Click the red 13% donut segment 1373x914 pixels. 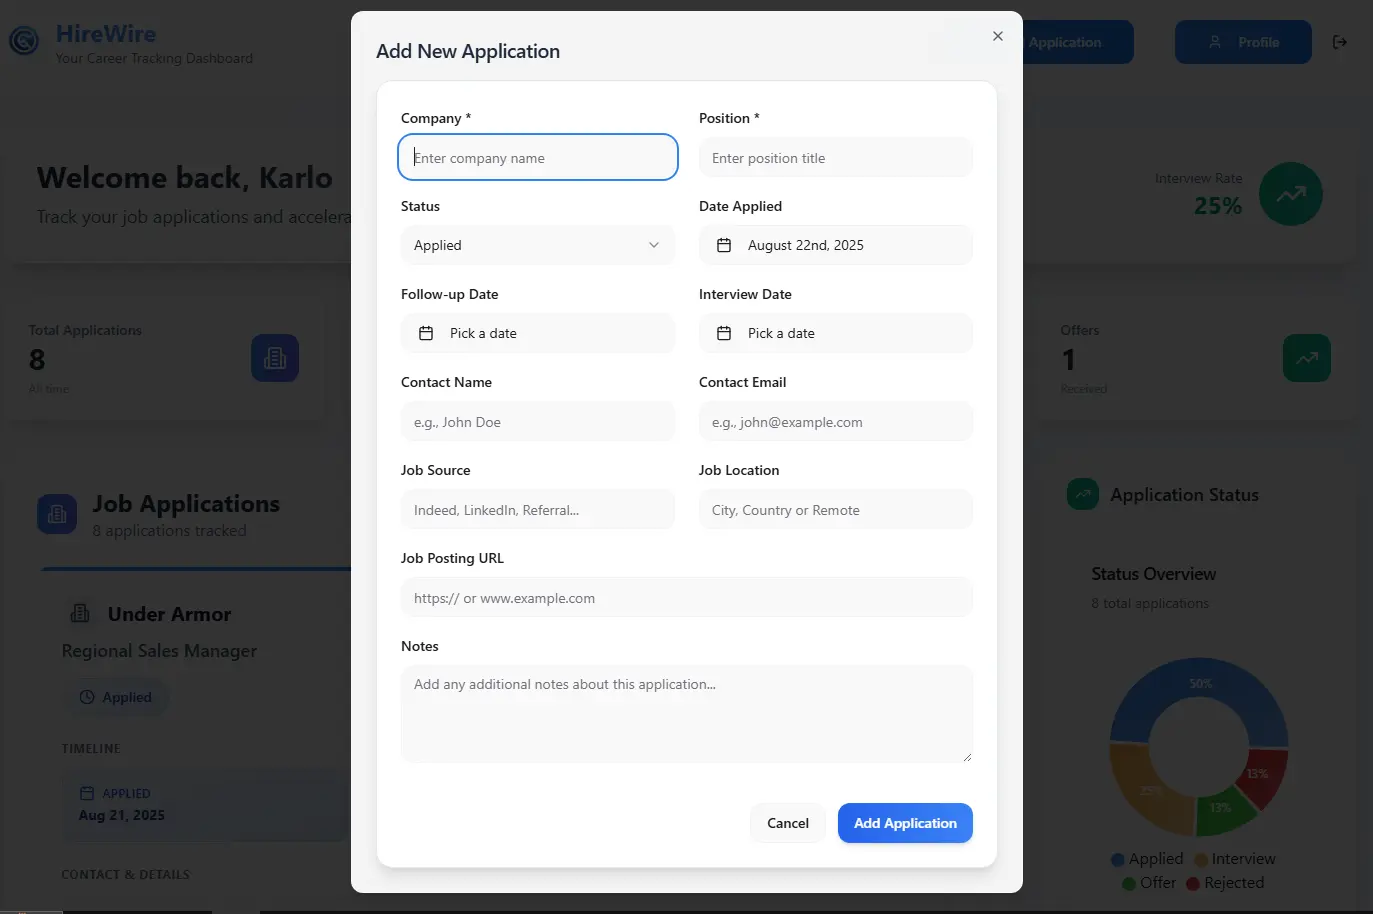1260,776
